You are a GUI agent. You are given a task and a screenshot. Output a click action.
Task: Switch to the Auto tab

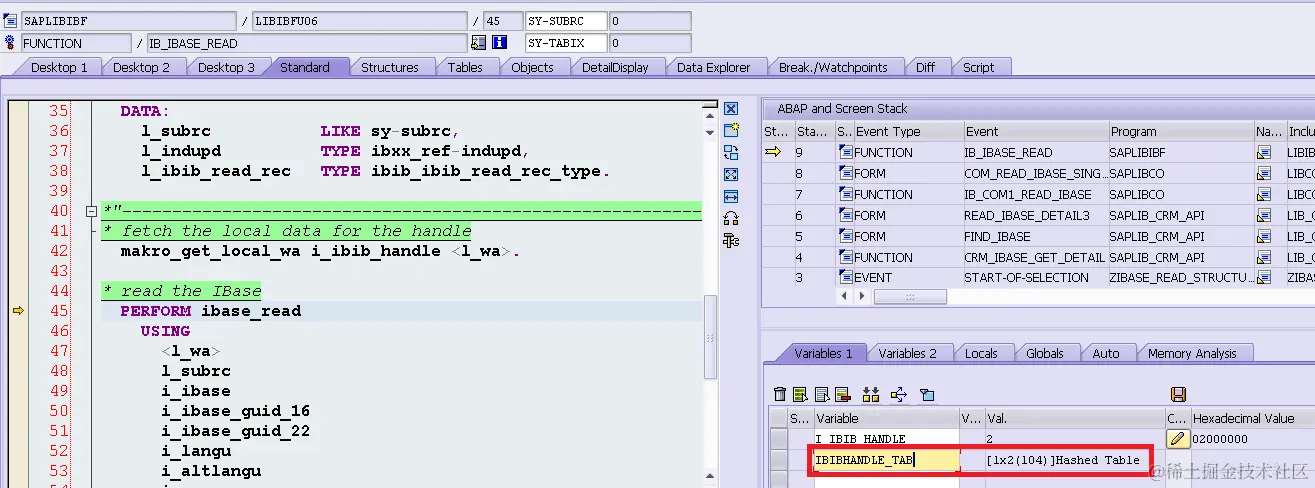pyautogui.click(x=1106, y=353)
